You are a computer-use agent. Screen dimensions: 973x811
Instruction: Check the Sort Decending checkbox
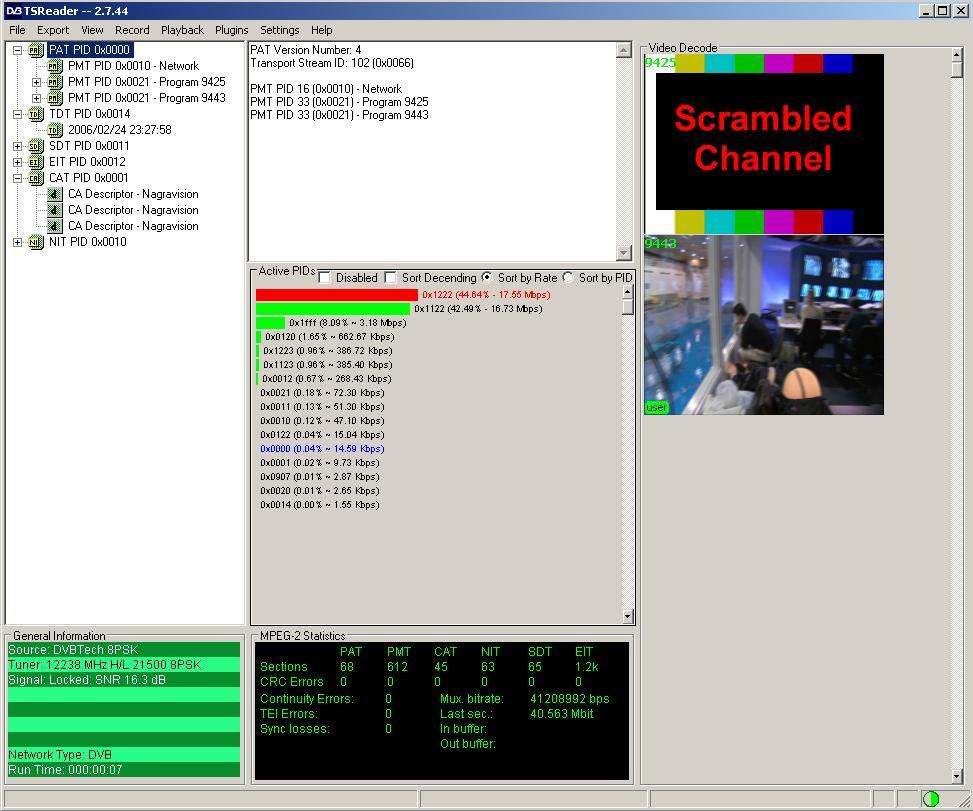[x=391, y=277]
